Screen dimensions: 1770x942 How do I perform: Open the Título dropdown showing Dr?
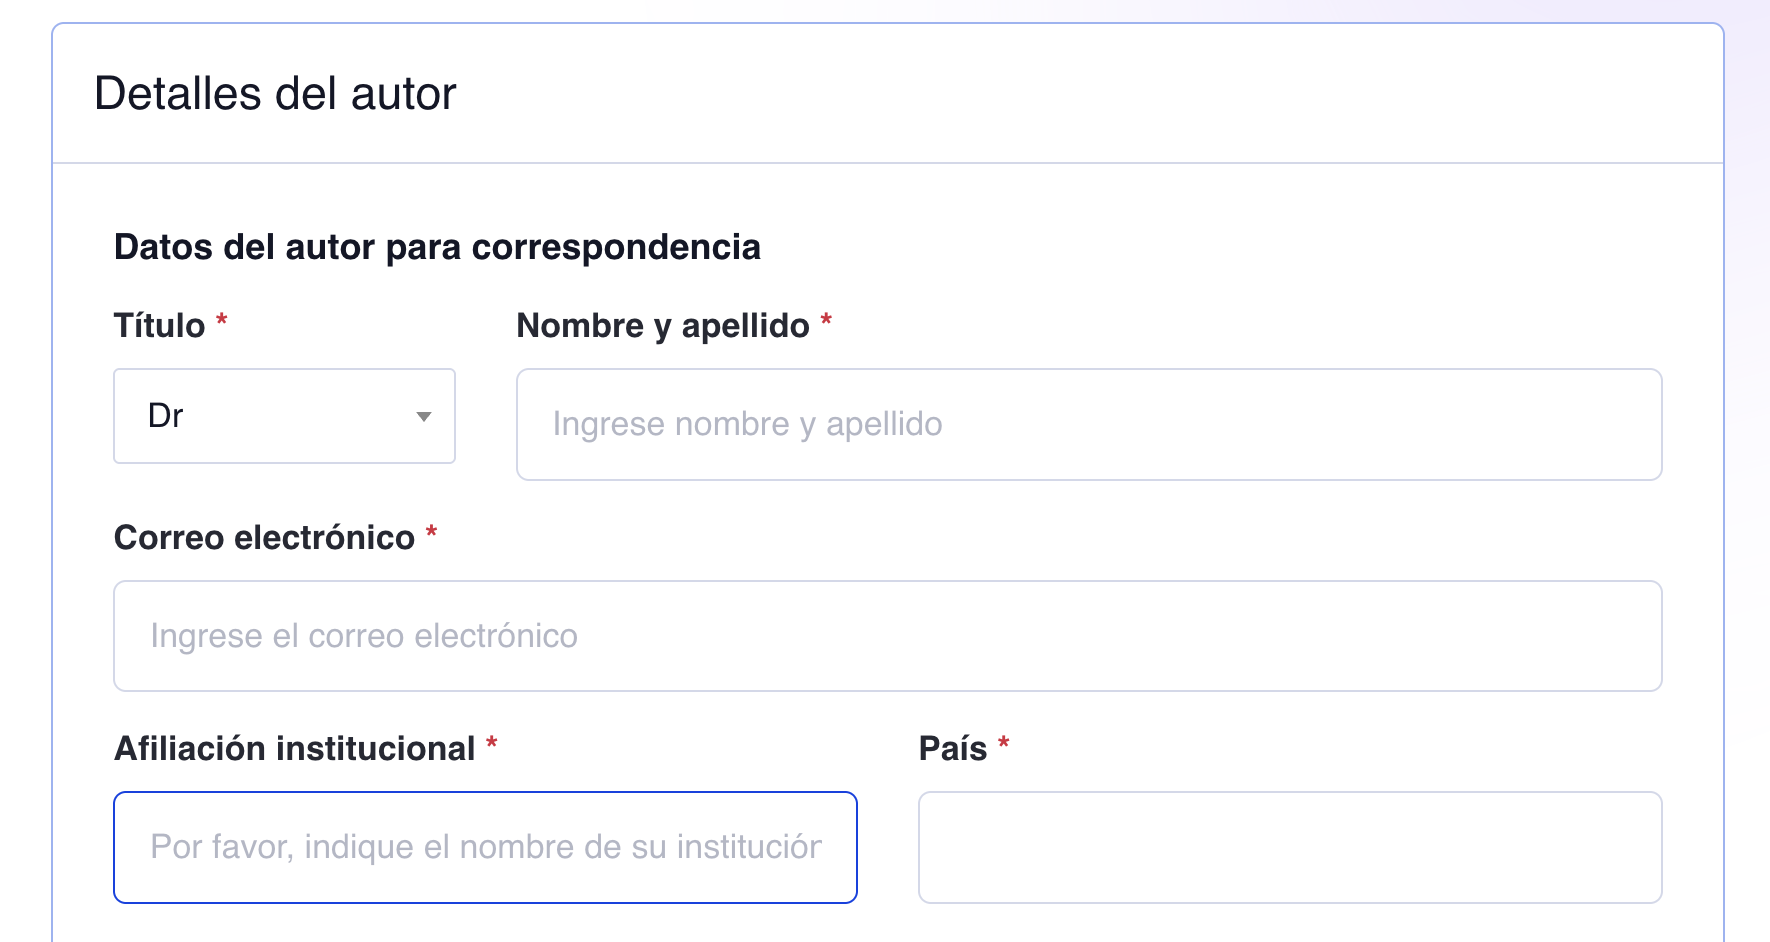coord(284,416)
